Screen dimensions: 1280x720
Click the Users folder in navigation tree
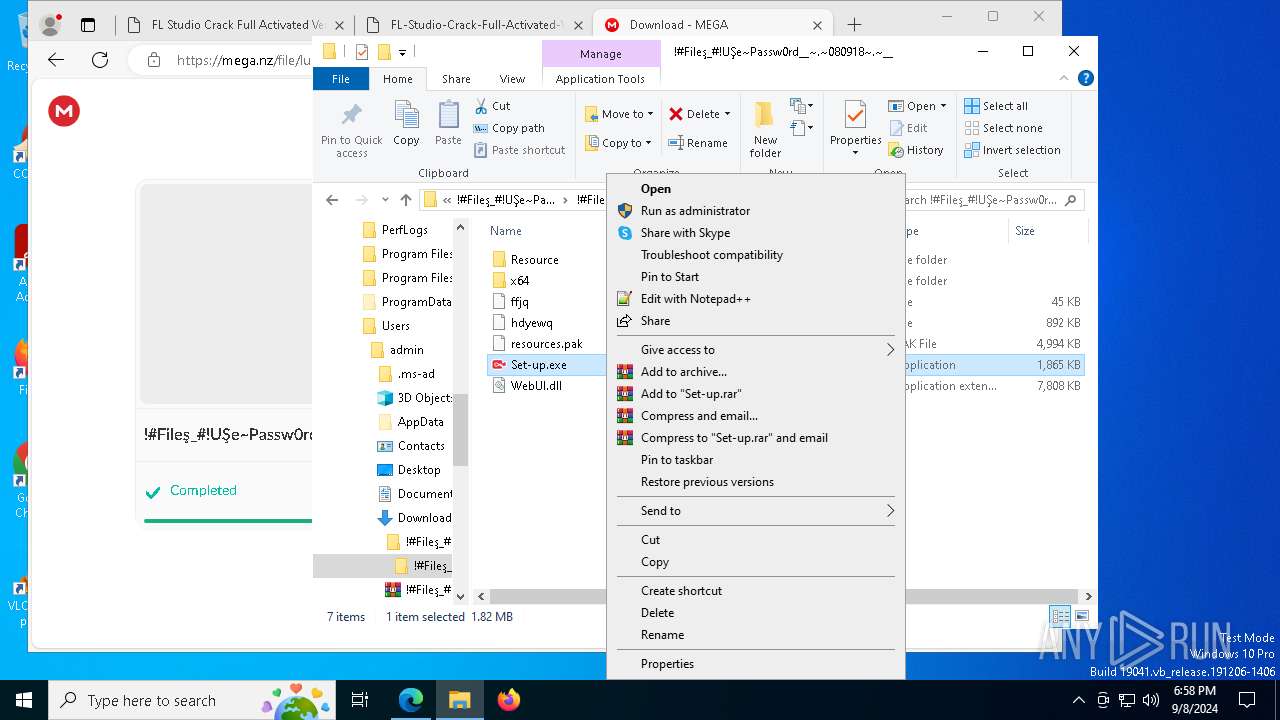(395, 326)
